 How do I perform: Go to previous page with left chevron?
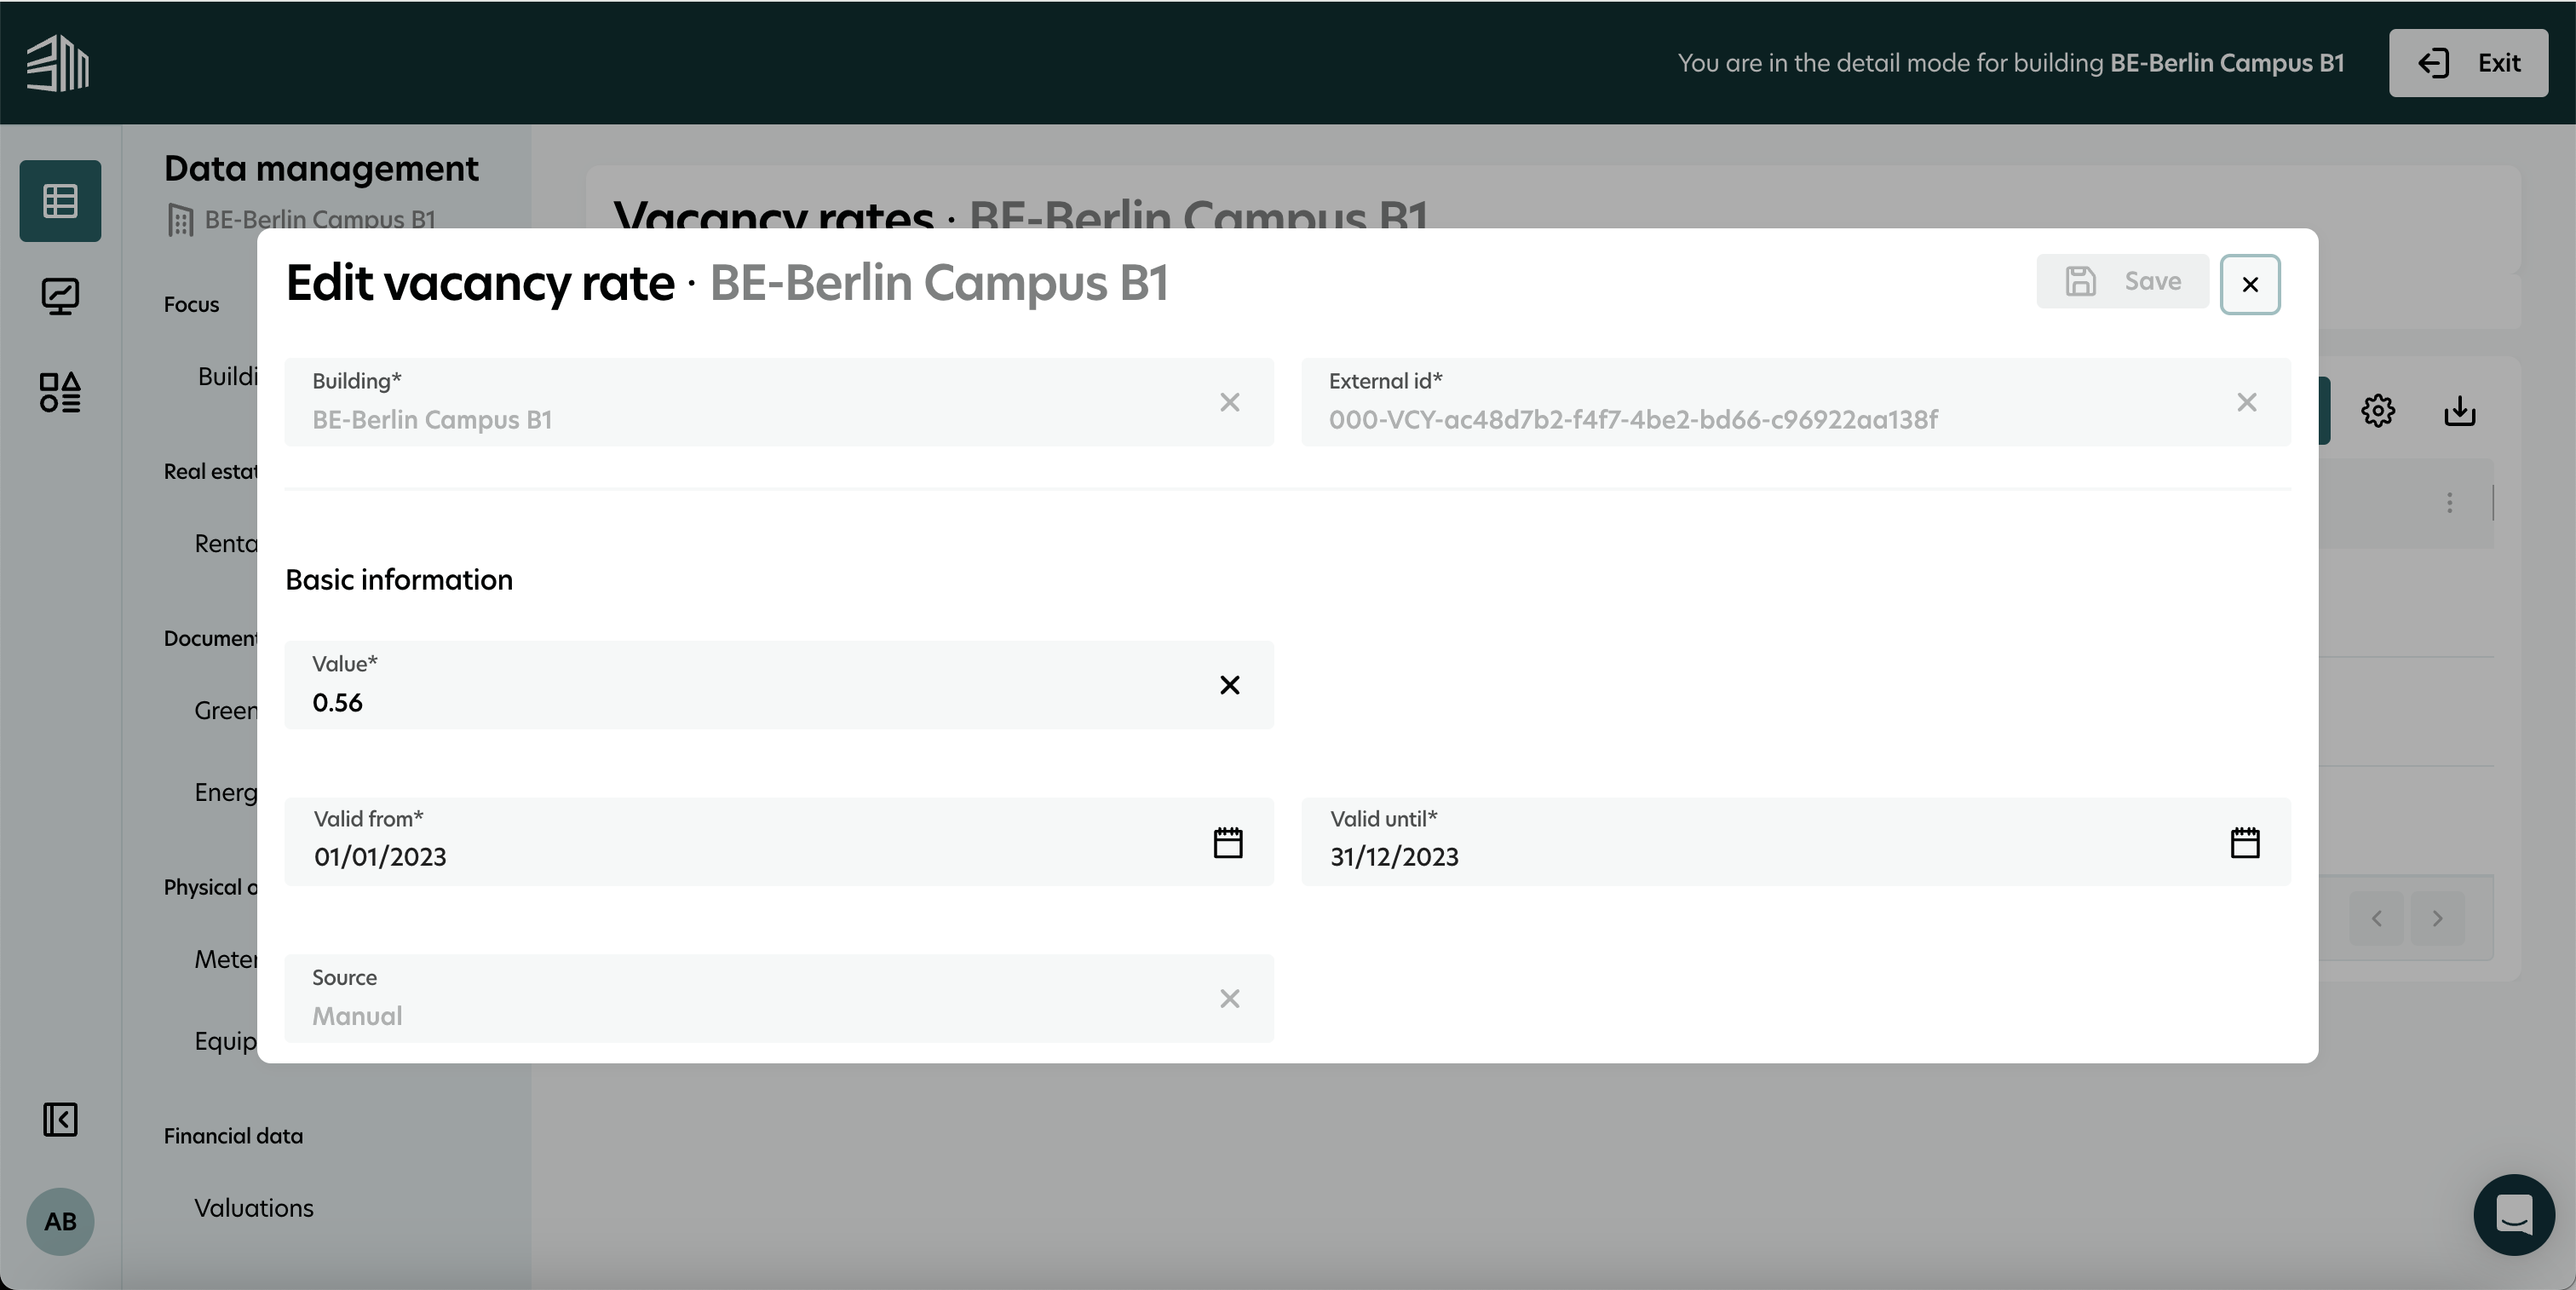click(2377, 918)
